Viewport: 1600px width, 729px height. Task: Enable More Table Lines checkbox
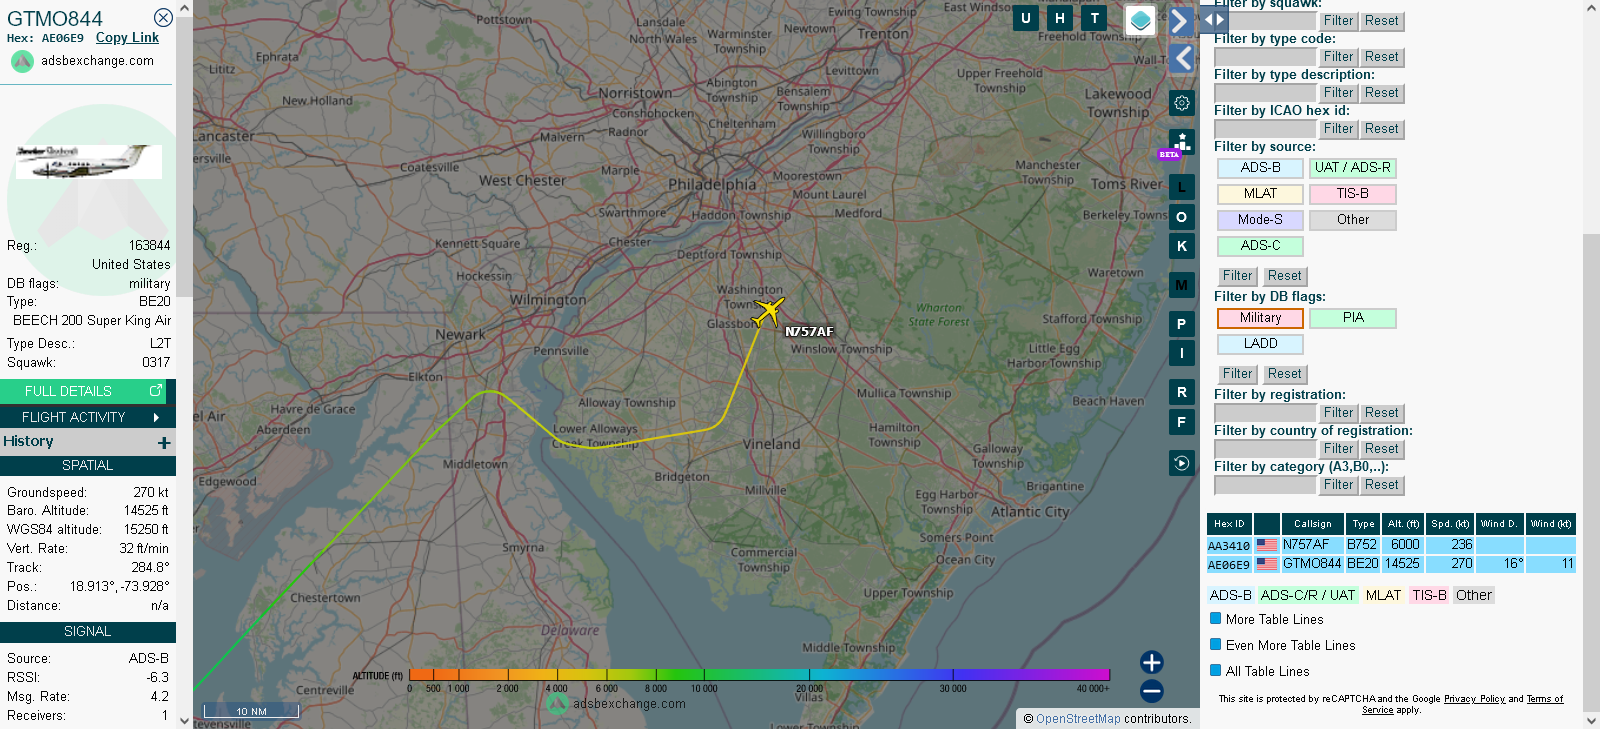(x=1216, y=619)
